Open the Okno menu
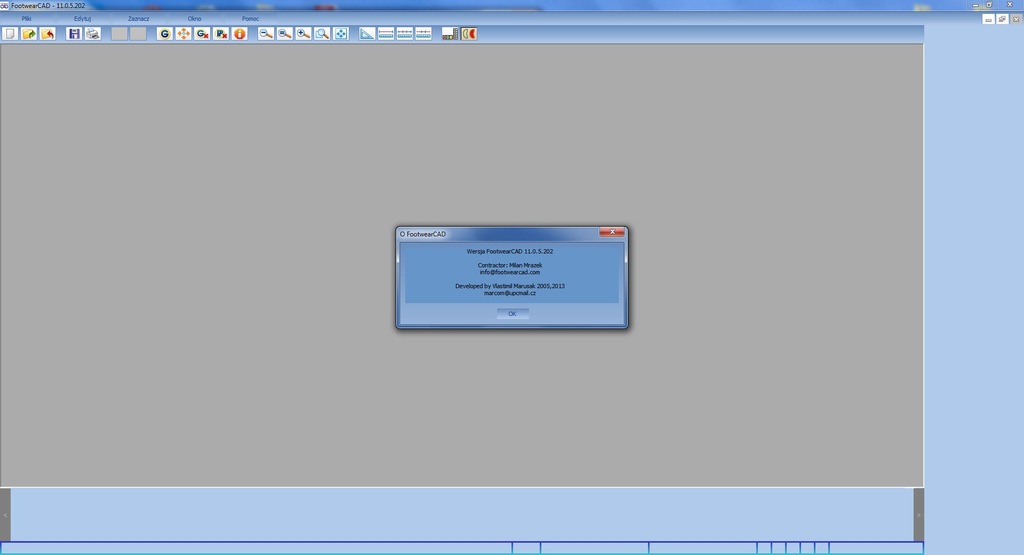Viewport: 1024px width, 555px height. pyautogui.click(x=195, y=19)
